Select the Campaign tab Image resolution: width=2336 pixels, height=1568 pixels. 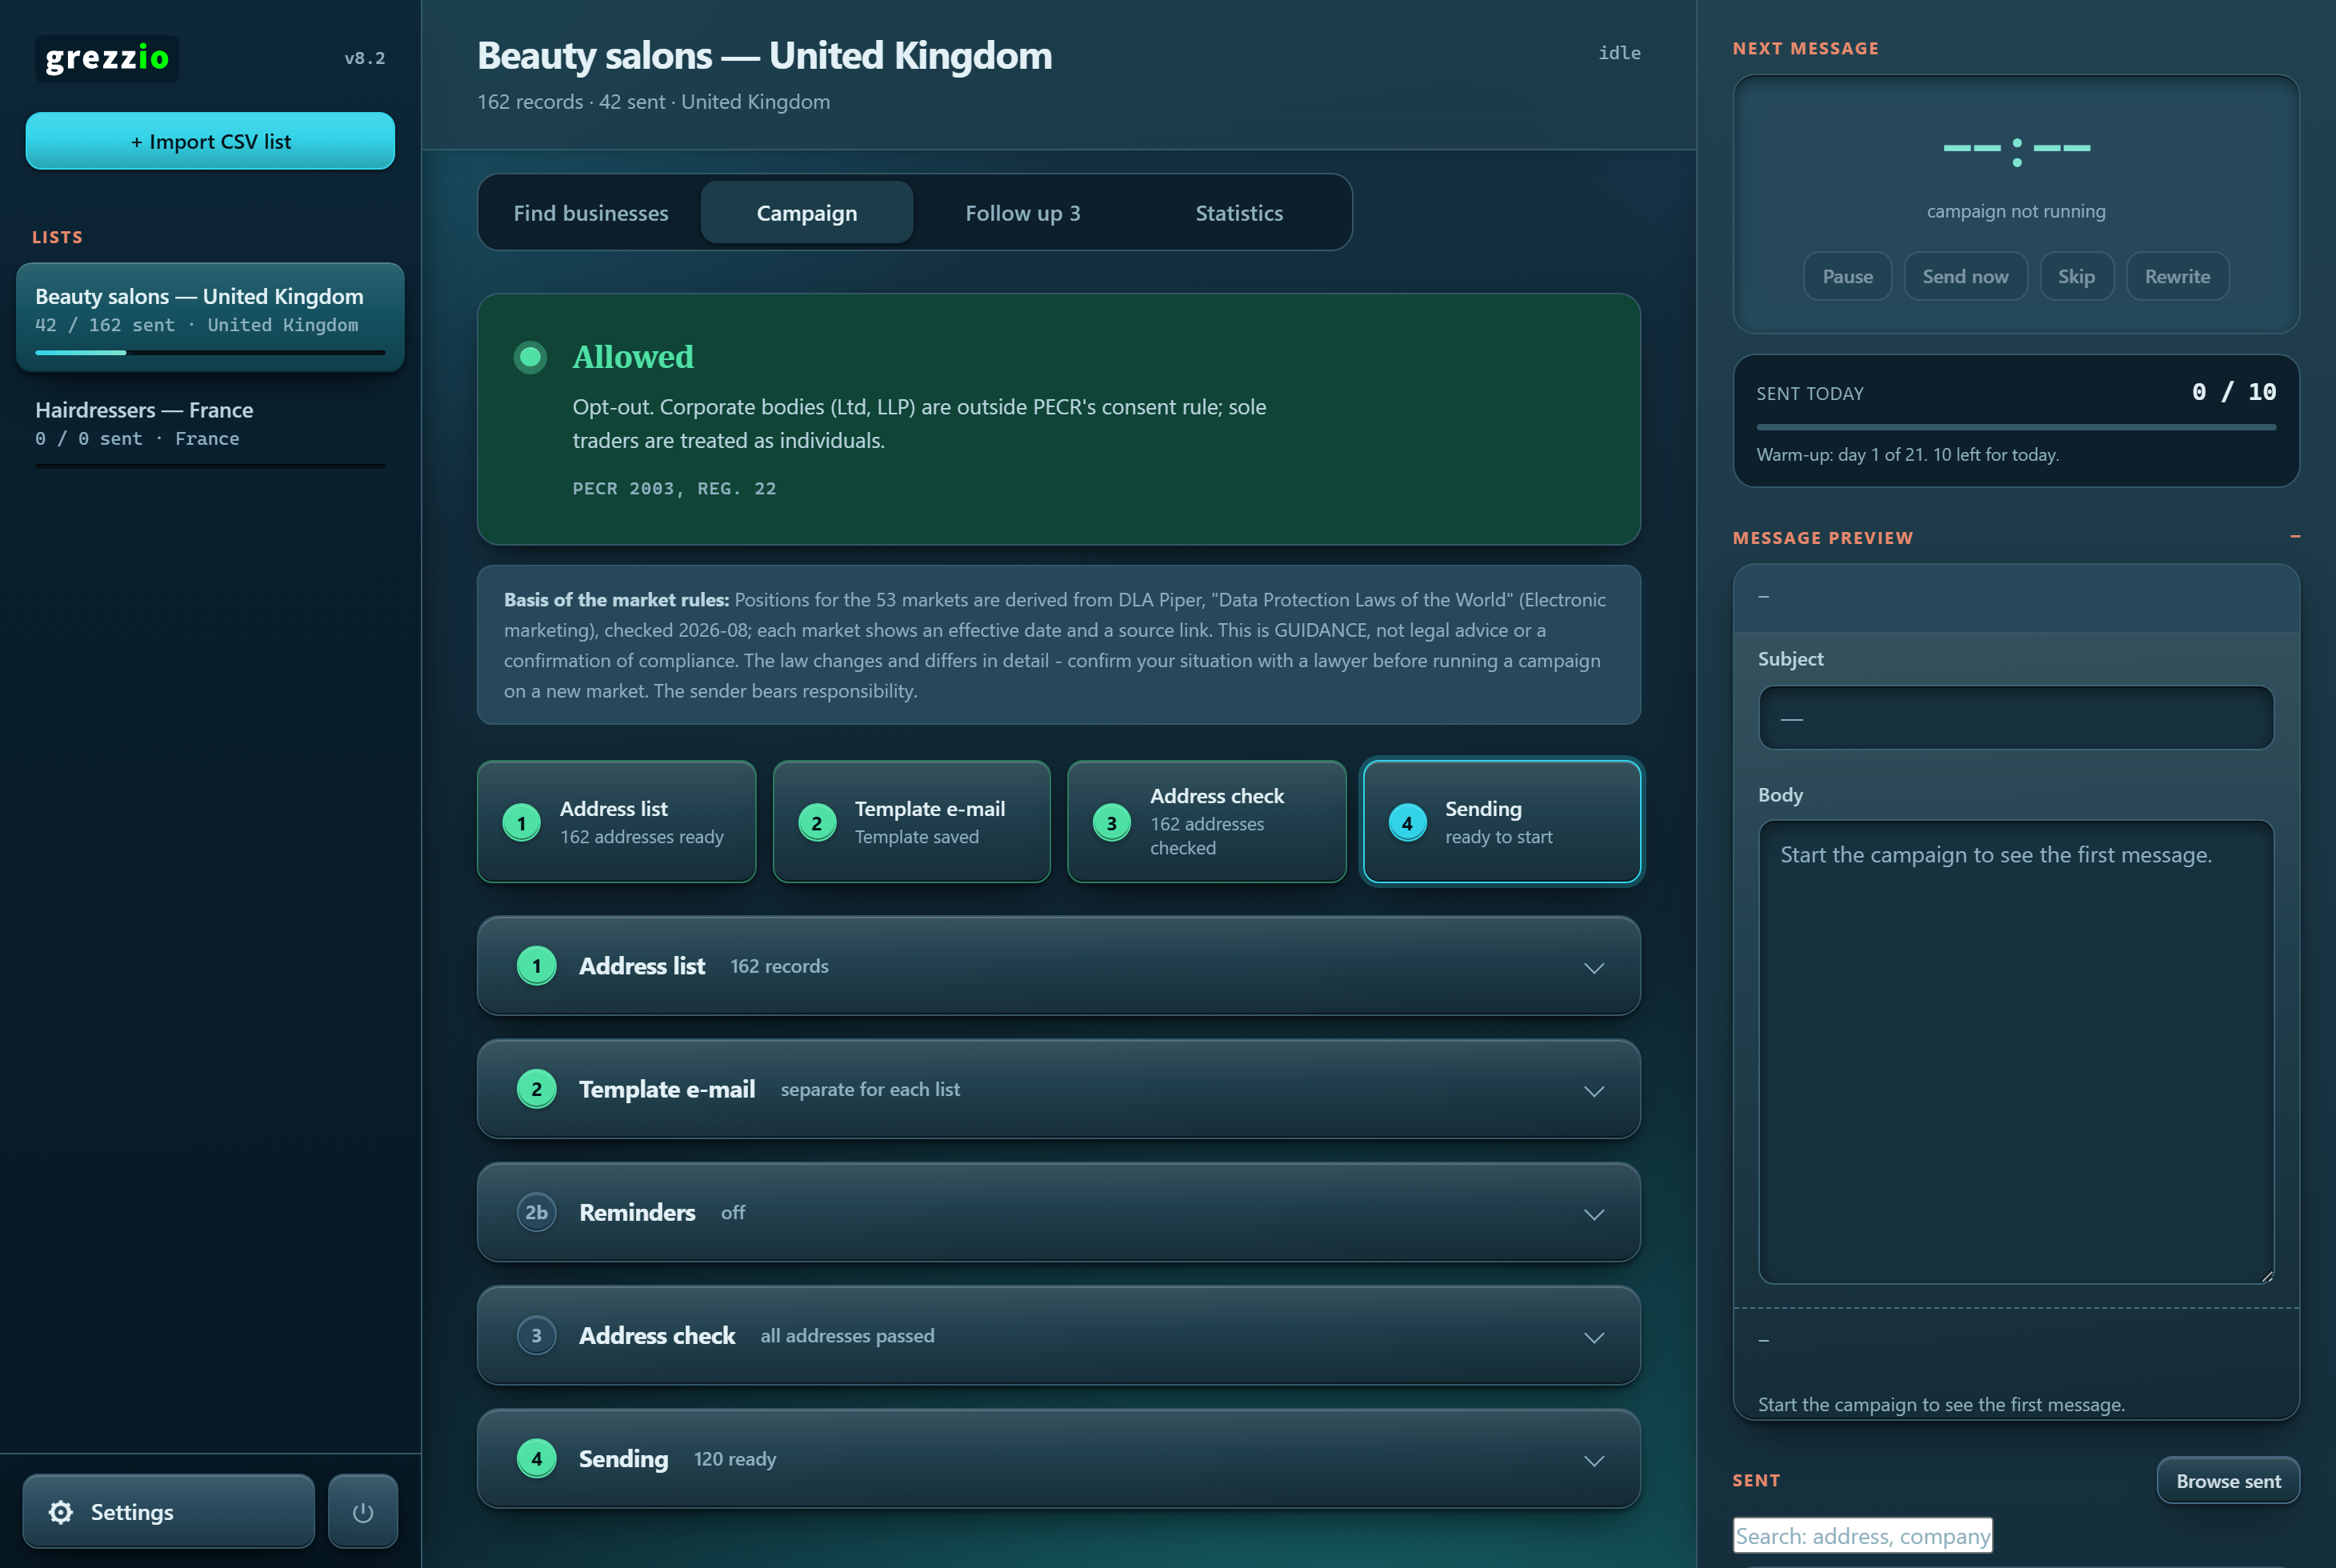[x=807, y=213]
